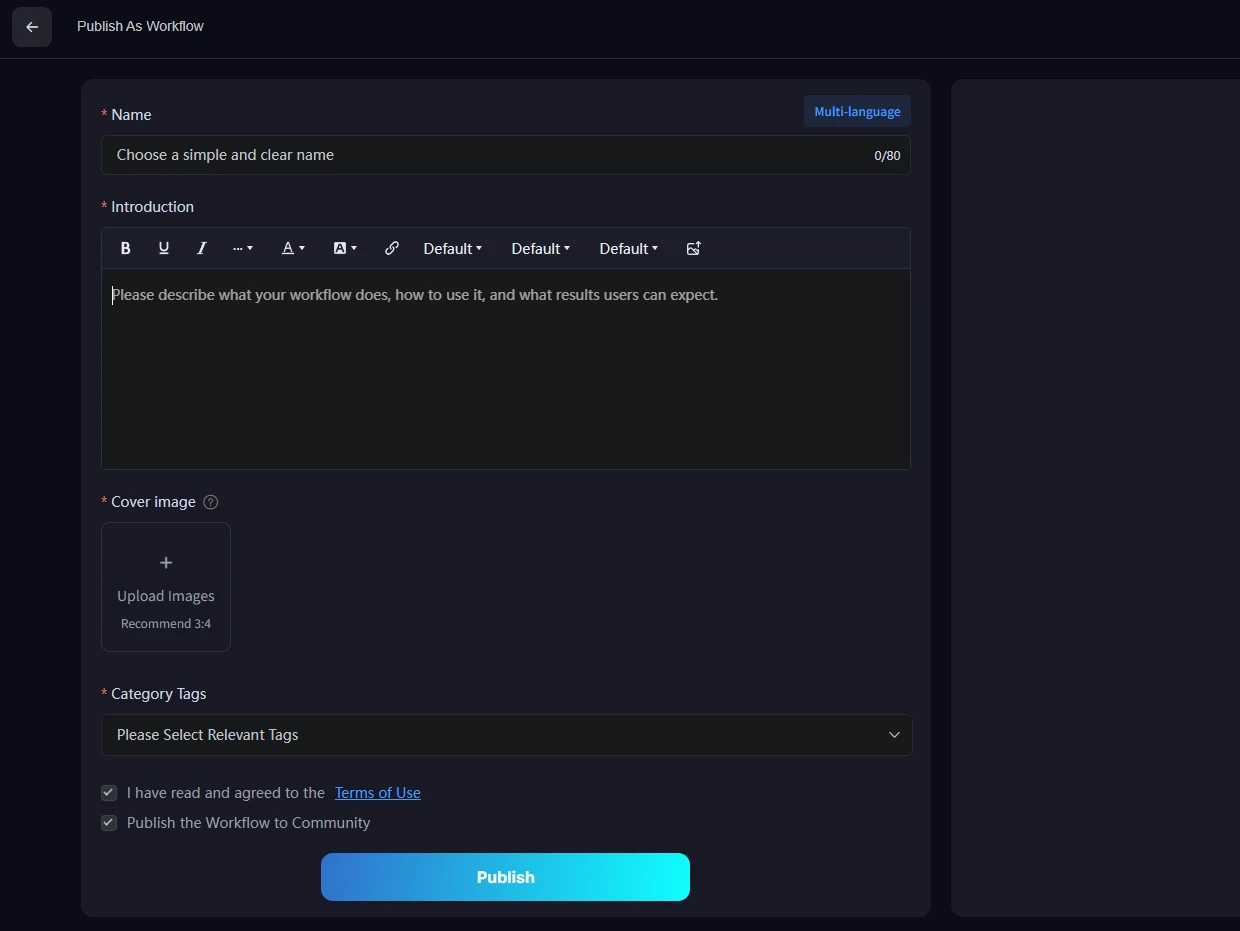This screenshot has width=1240, height=931.
Task: Click the insert image icon in toolbar
Action: coord(694,248)
